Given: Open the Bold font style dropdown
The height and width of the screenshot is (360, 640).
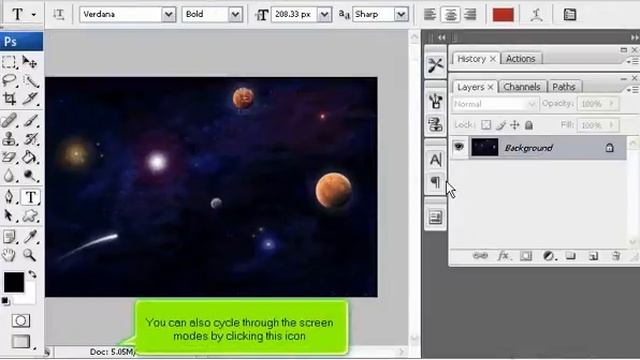Looking at the screenshot, I should click(235, 15).
